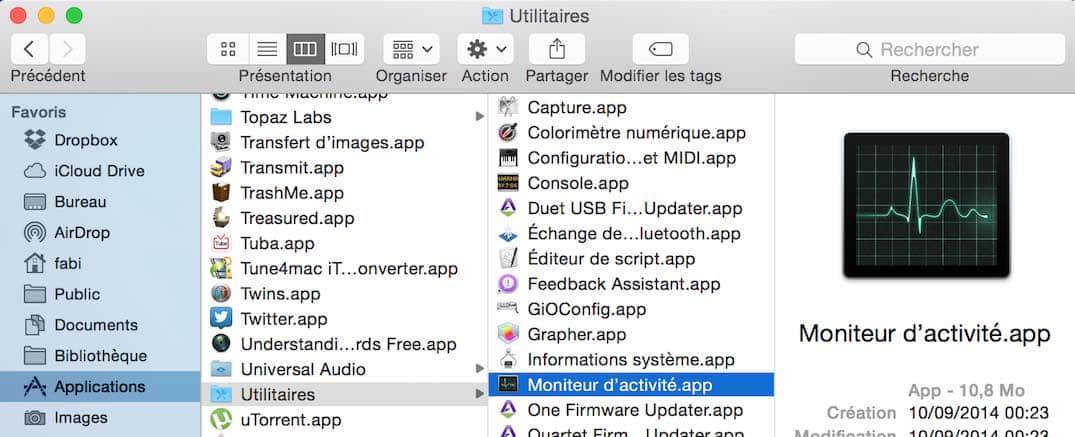Select the Universal Audio folder
The height and width of the screenshot is (437, 1075).
click(x=344, y=369)
